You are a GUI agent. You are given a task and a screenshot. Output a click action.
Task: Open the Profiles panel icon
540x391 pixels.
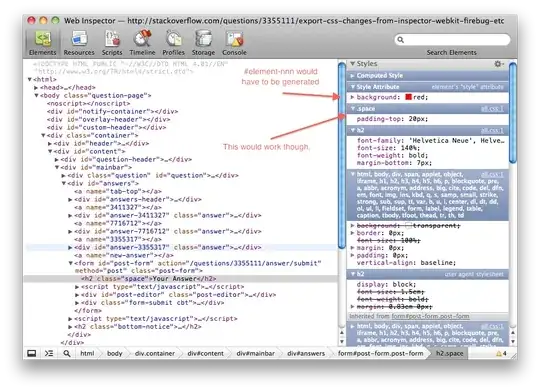(174, 39)
